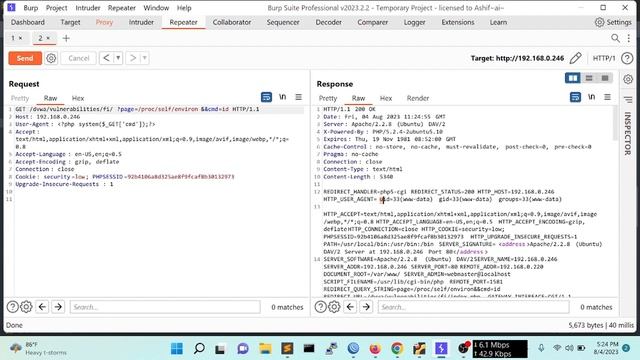Click the Repeater request settings gear icon
The image size is (640, 360).
click(51, 58)
